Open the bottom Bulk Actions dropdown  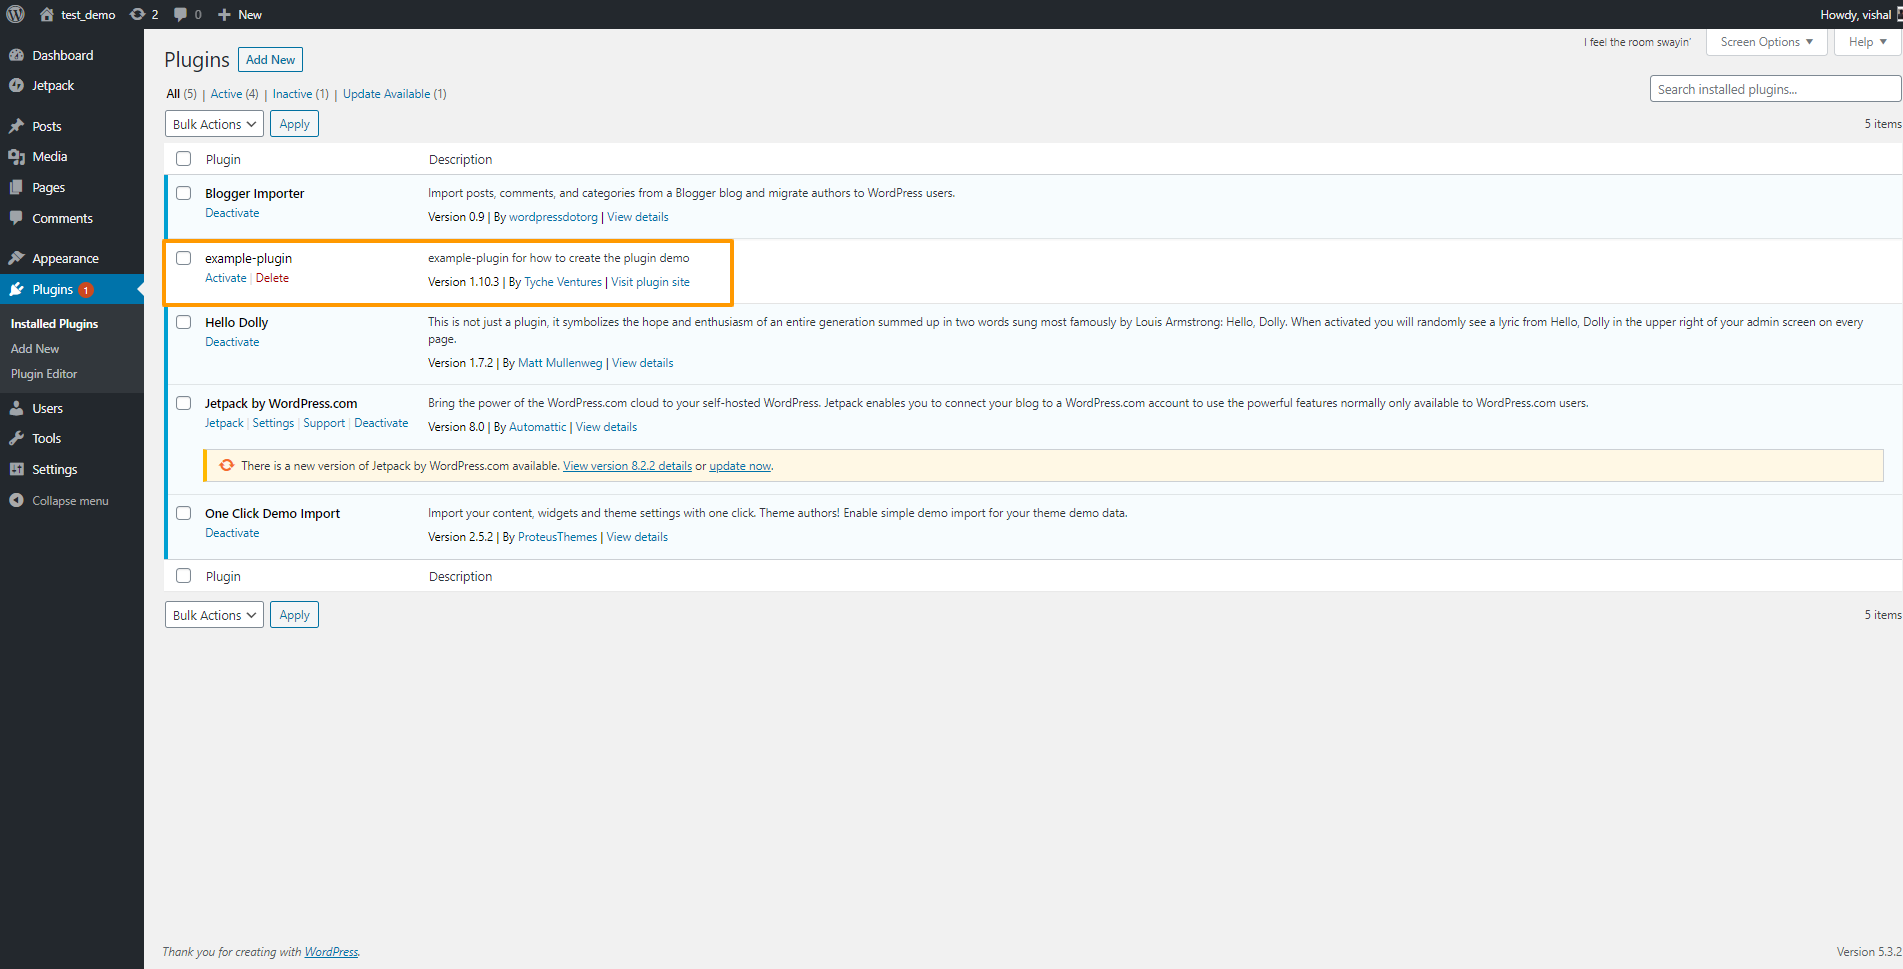click(x=214, y=615)
